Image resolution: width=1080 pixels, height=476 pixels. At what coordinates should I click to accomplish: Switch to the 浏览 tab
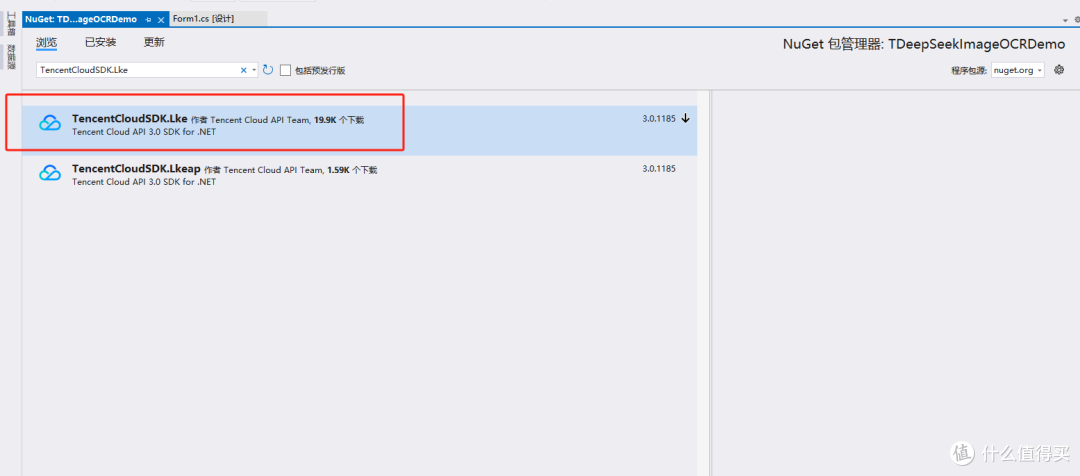pyautogui.click(x=46, y=42)
